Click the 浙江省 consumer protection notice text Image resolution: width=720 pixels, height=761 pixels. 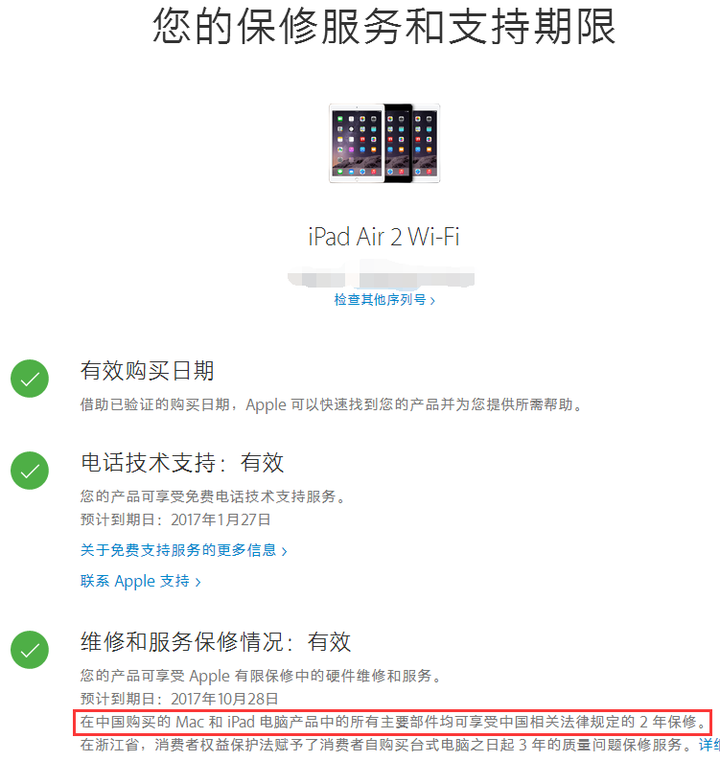point(387,744)
